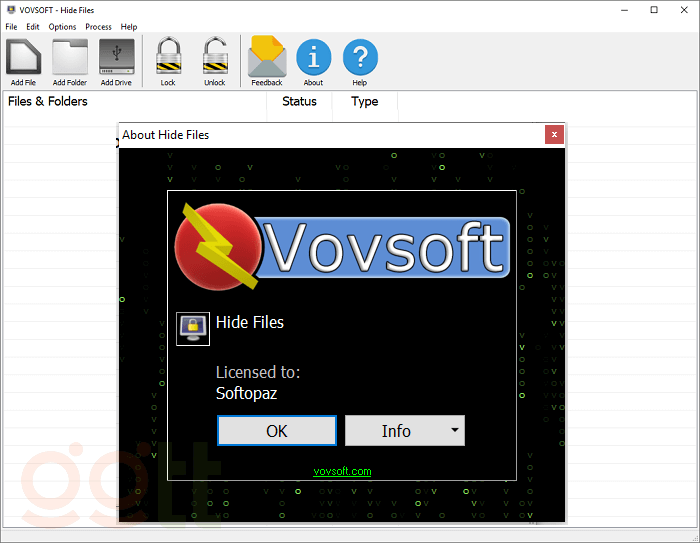Open the Process menu

98,27
